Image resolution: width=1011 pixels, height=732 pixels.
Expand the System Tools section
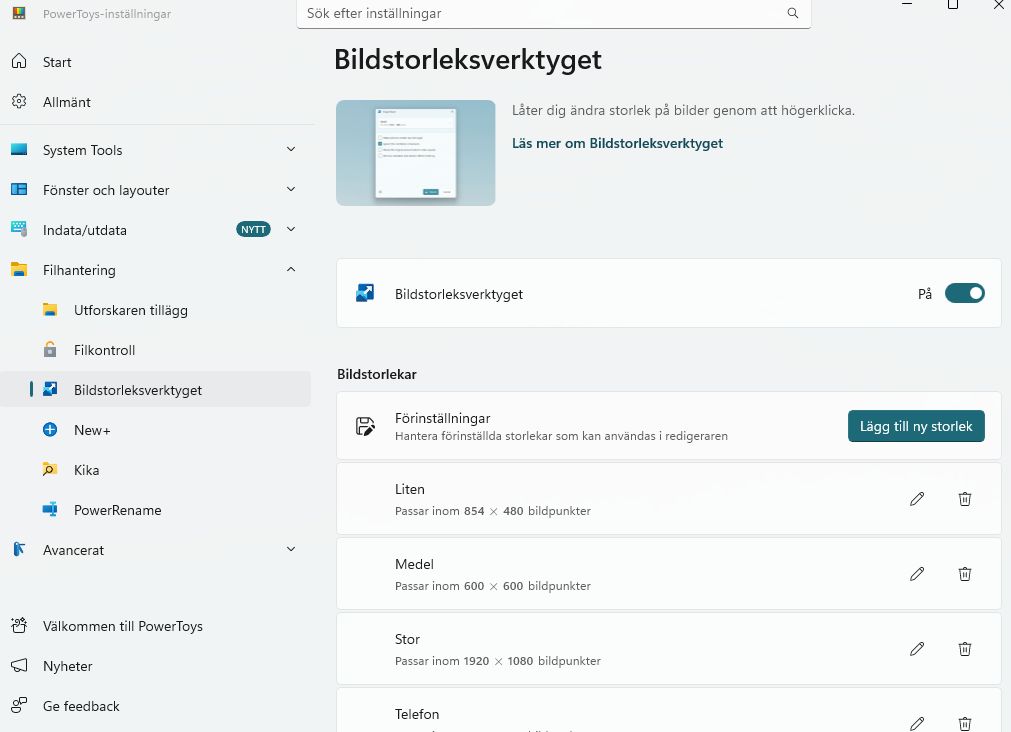coord(291,149)
